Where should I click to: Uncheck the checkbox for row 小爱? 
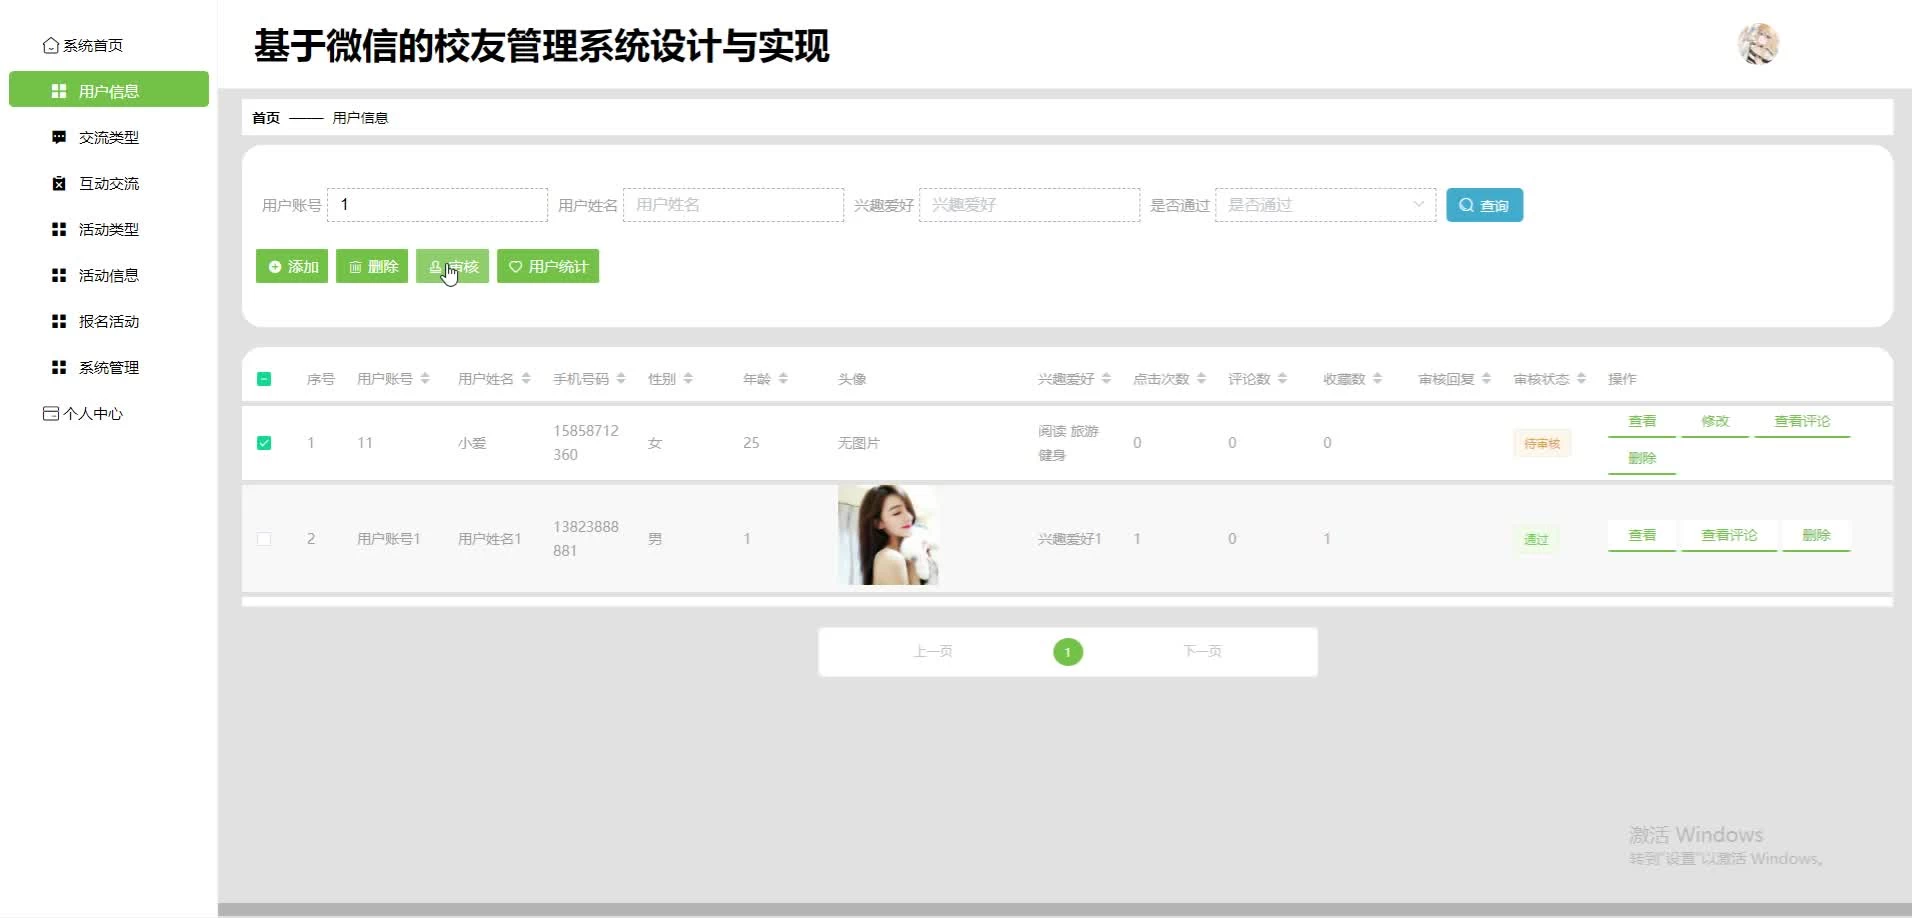click(x=264, y=443)
